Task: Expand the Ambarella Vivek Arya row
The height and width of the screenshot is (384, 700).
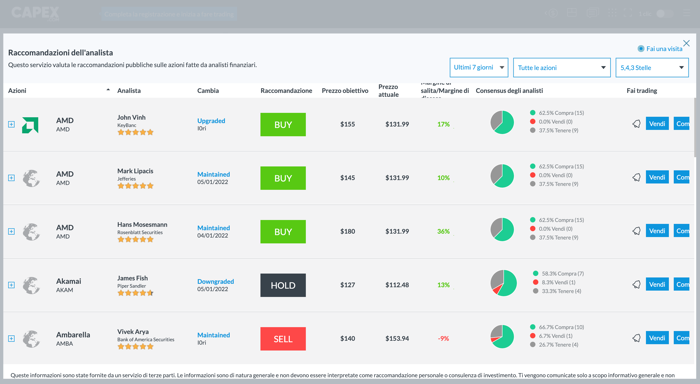Action: click(12, 338)
